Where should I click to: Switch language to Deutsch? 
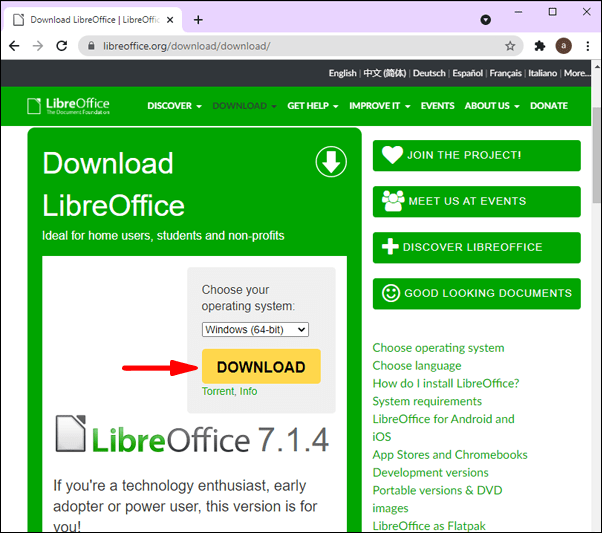tap(429, 73)
